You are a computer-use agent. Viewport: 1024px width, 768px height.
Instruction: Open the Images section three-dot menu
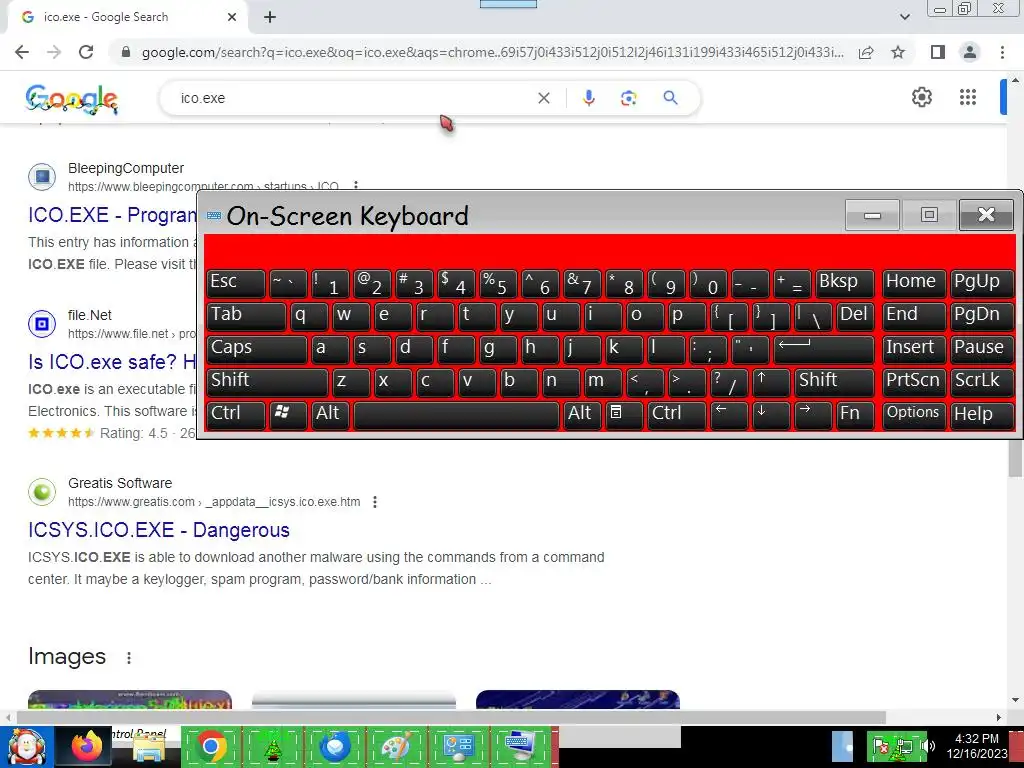click(129, 658)
